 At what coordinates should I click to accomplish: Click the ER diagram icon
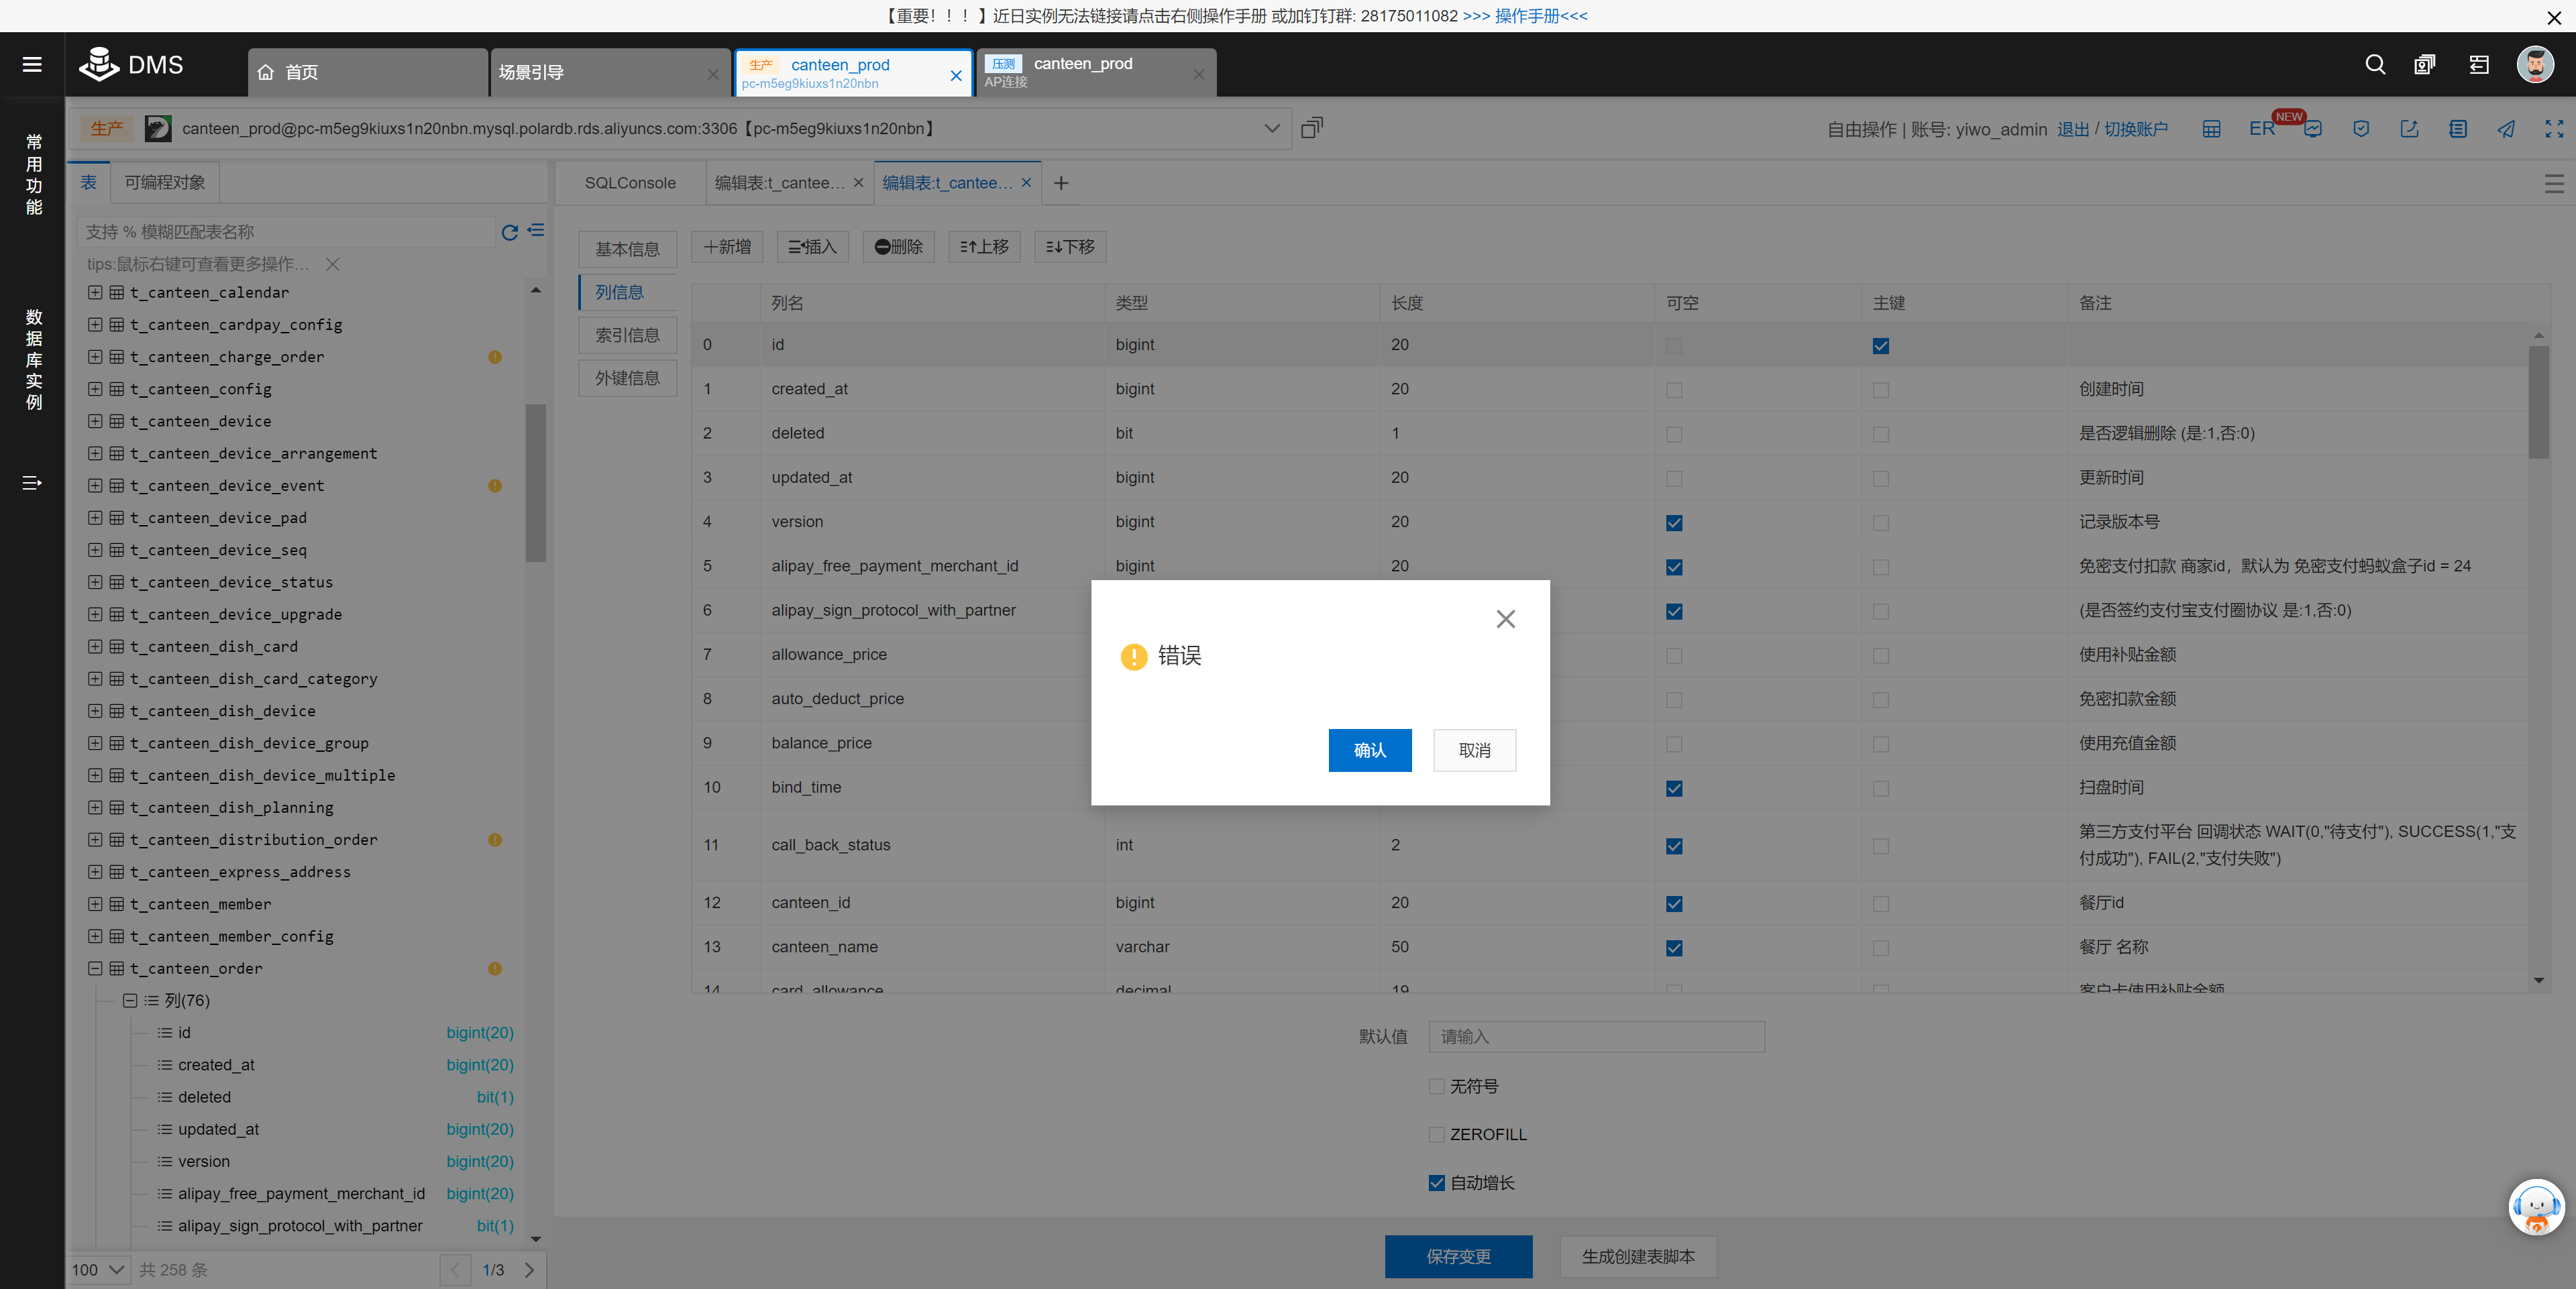click(x=2261, y=129)
